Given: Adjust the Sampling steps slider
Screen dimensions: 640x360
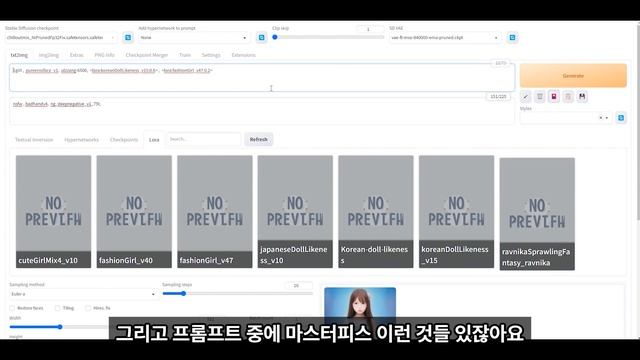Looking at the screenshot, I should 238,293.
